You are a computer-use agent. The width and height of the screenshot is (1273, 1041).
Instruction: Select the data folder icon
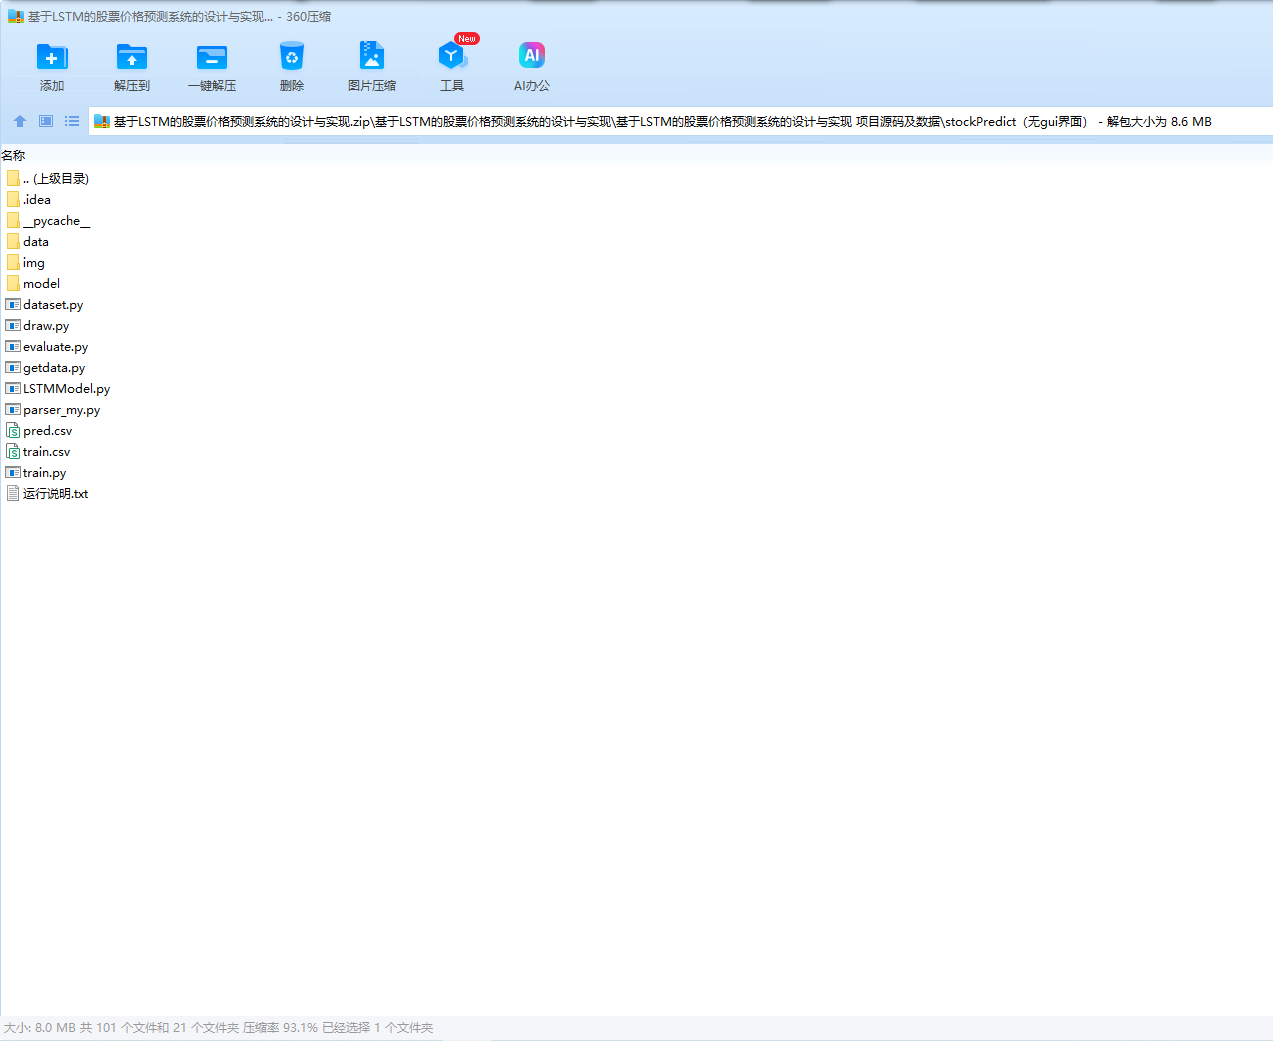pyautogui.click(x=13, y=242)
